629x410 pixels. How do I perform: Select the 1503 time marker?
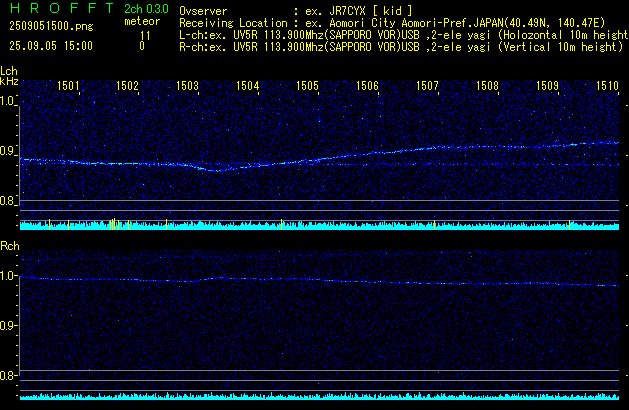point(187,86)
